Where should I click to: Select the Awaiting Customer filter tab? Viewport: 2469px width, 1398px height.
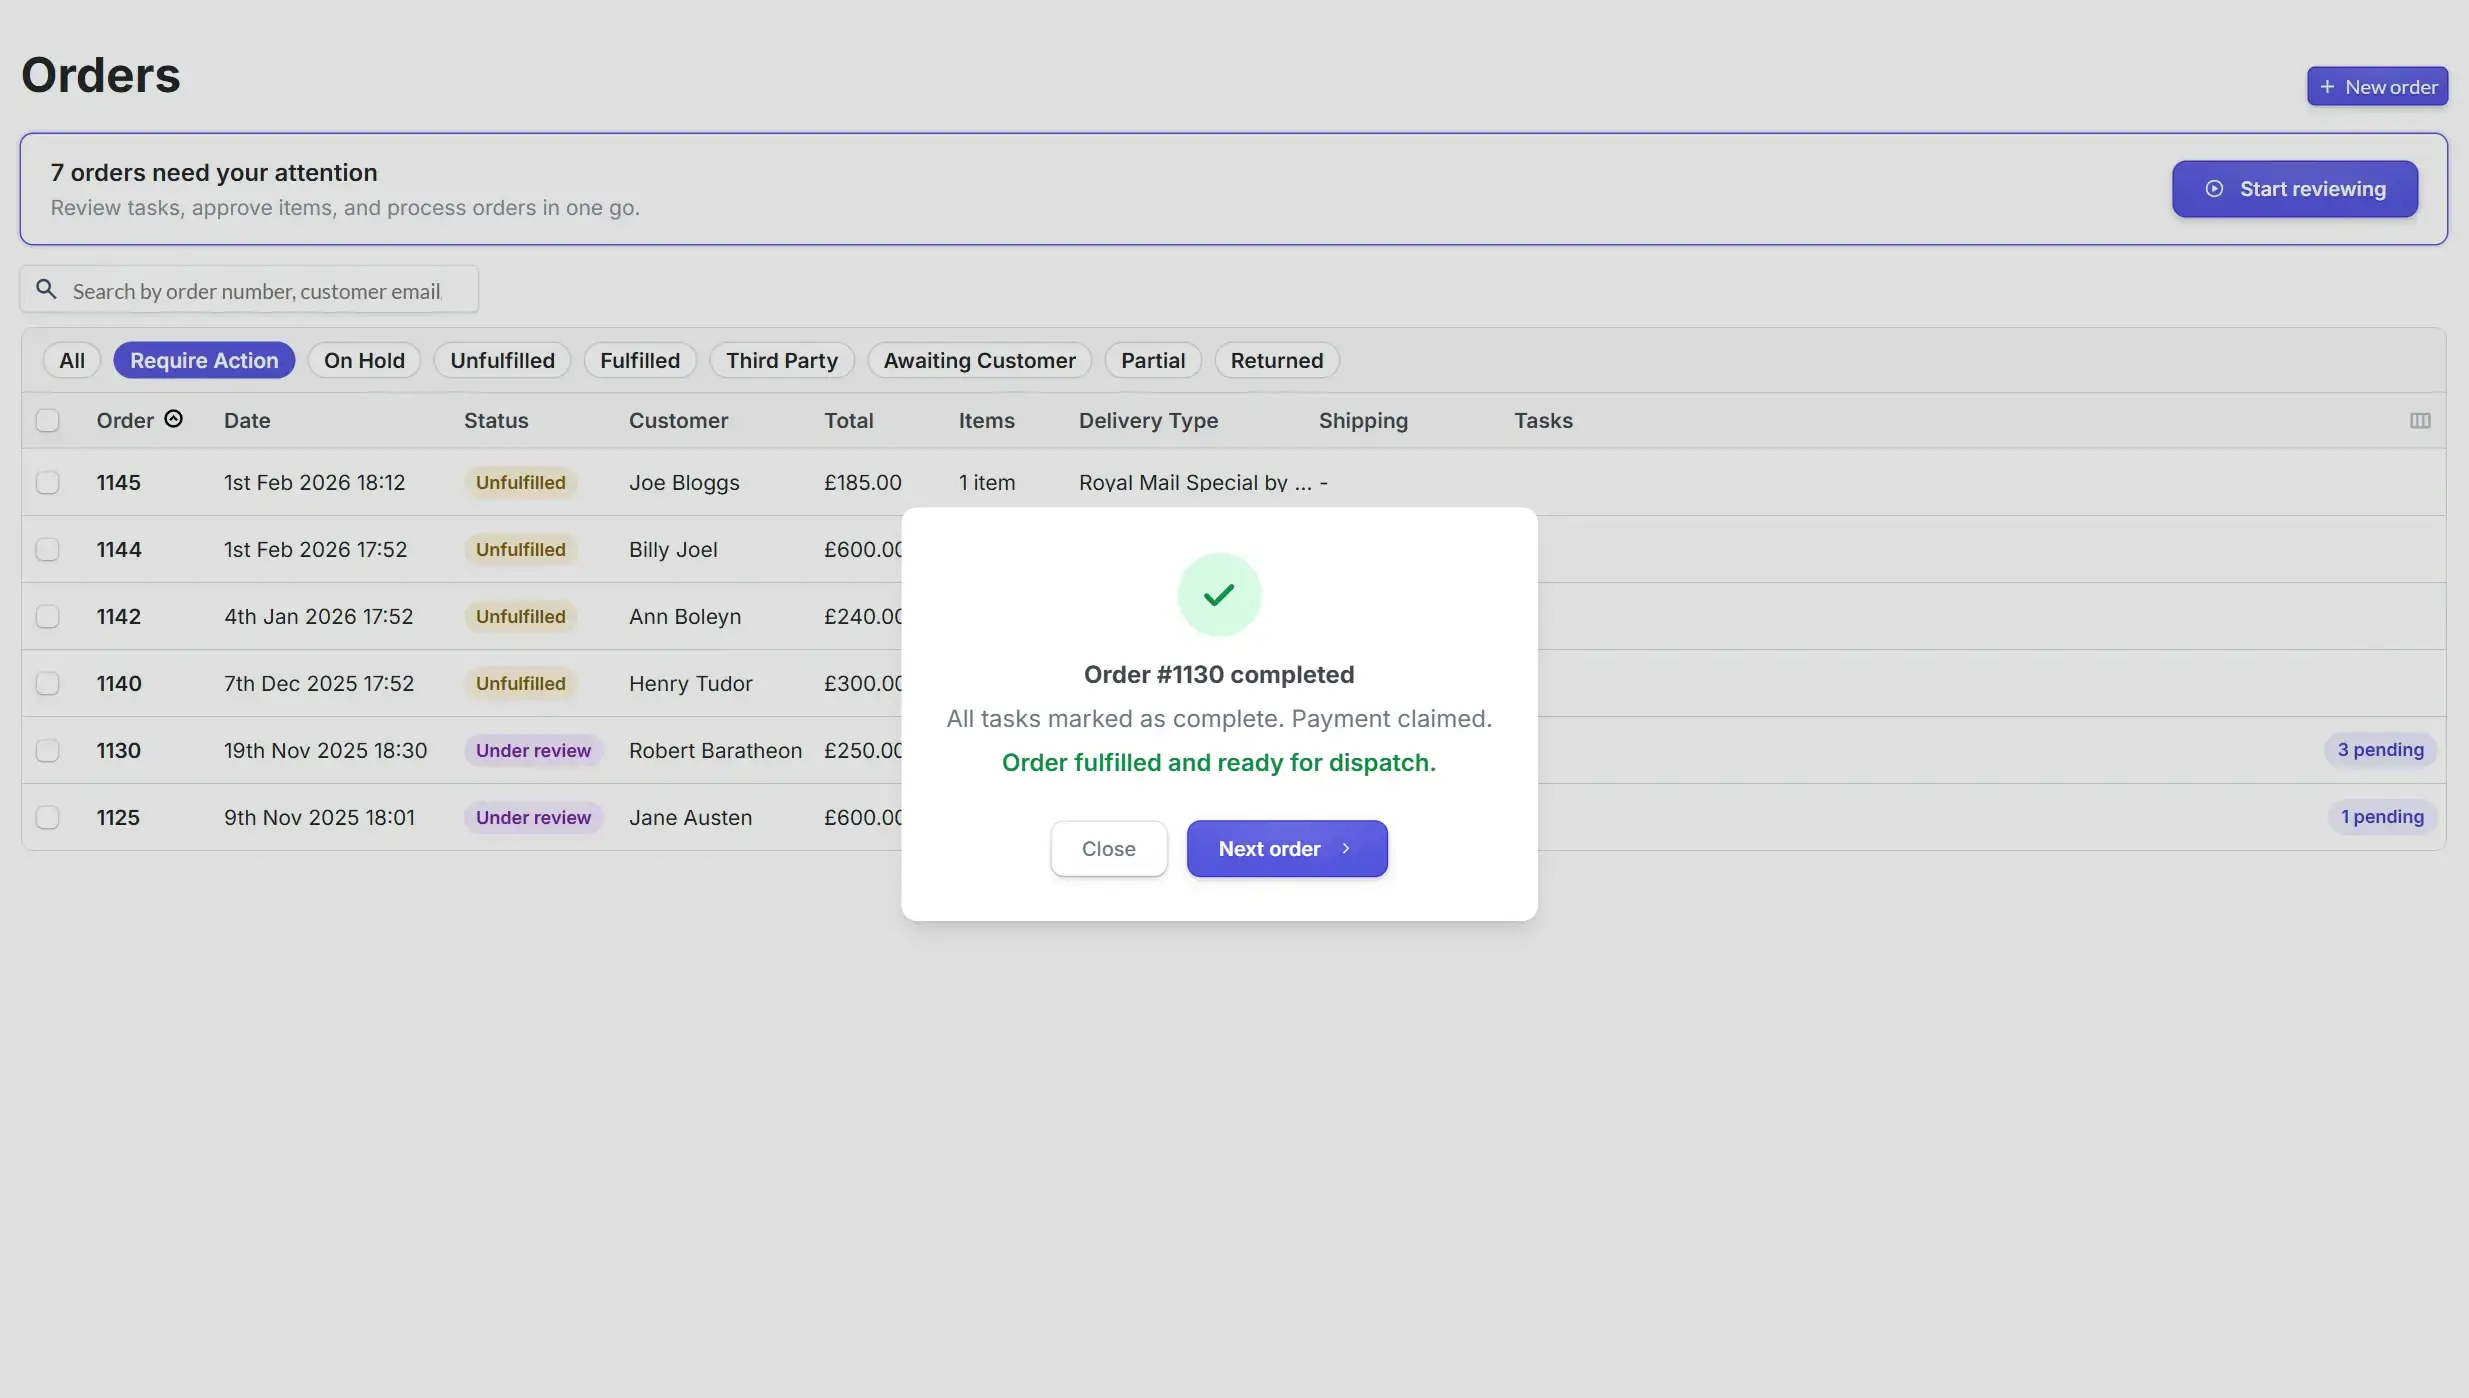(x=979, y=360)
